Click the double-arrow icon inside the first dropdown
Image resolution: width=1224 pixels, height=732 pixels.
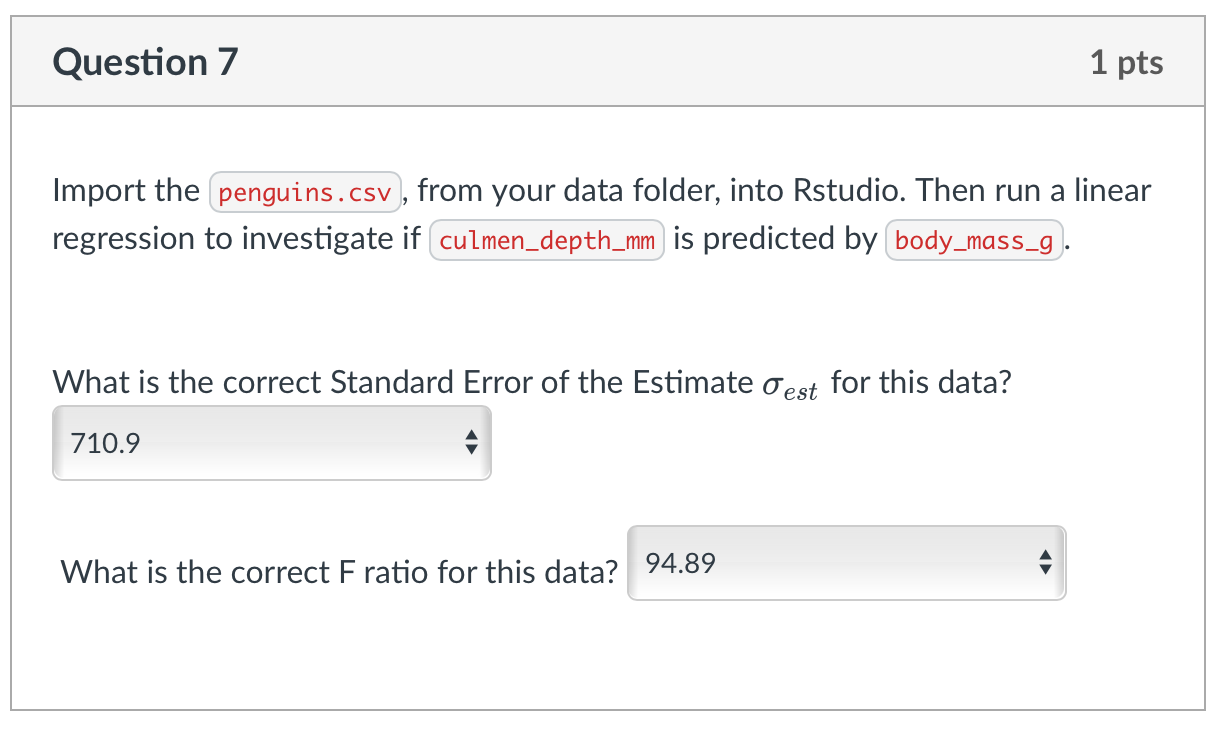point(472,443)
